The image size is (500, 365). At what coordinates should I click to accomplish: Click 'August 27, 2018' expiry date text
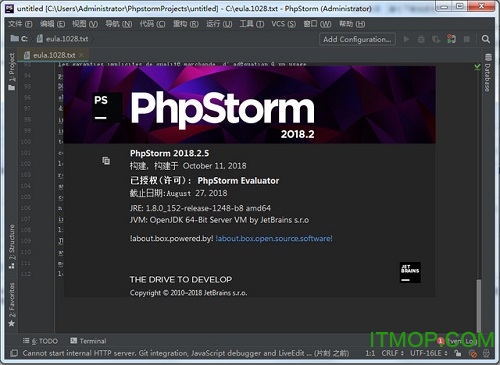click(x=197, y=193)
